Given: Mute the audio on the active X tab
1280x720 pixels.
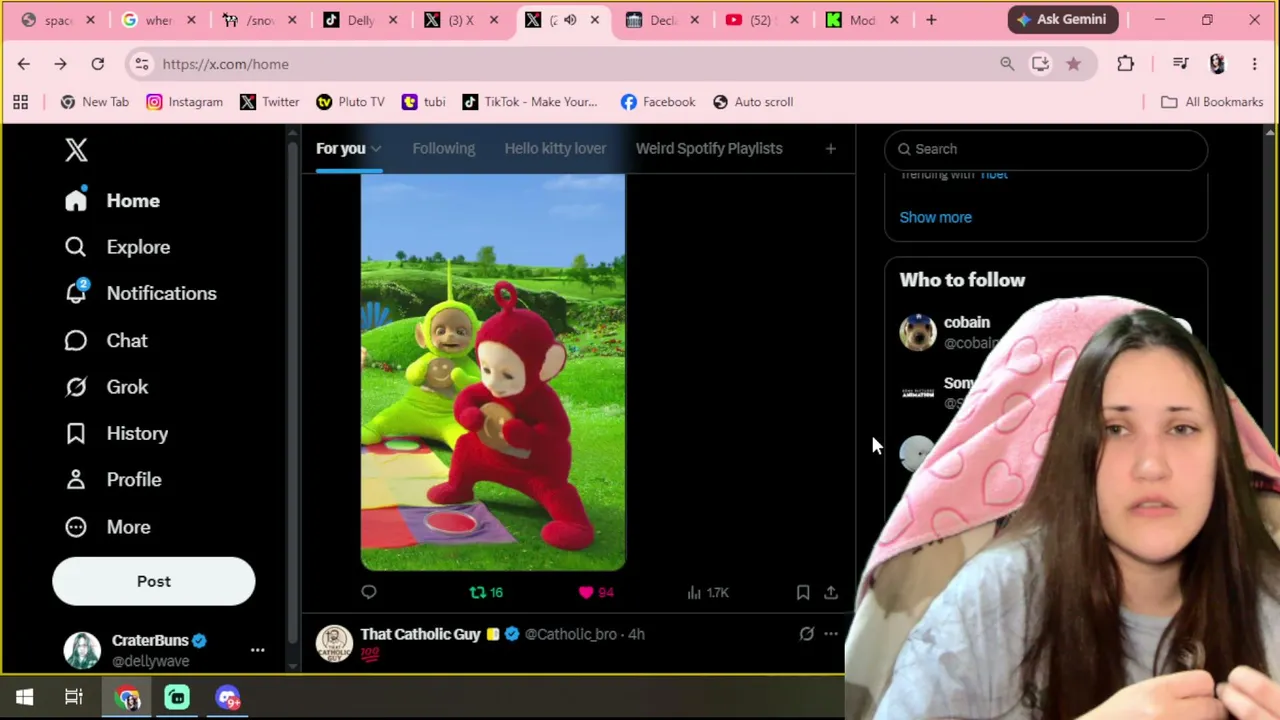Looking at the screenshot, I should (570, 20).
